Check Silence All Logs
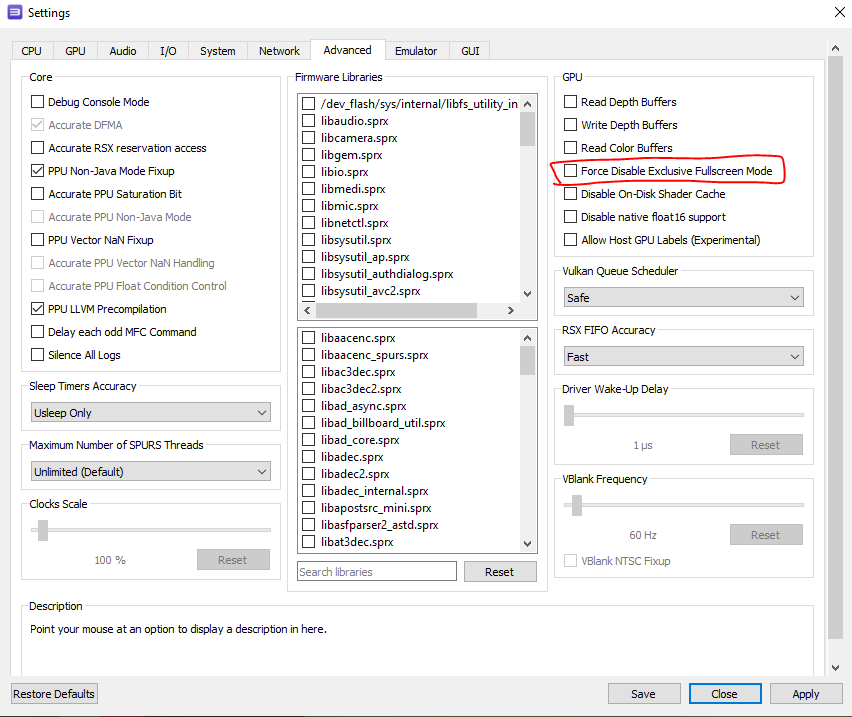Screen dimensions: 852x717 click(x=37, y=355)
